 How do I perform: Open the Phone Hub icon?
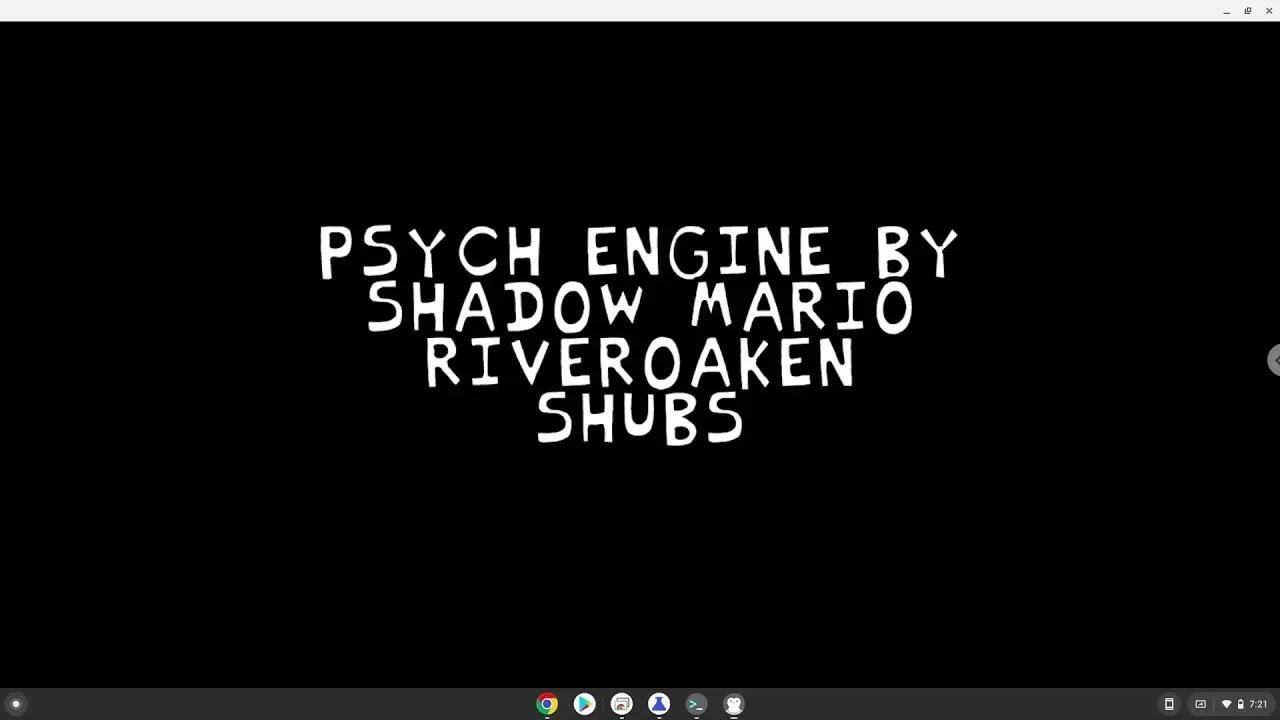pos(1169,704)
